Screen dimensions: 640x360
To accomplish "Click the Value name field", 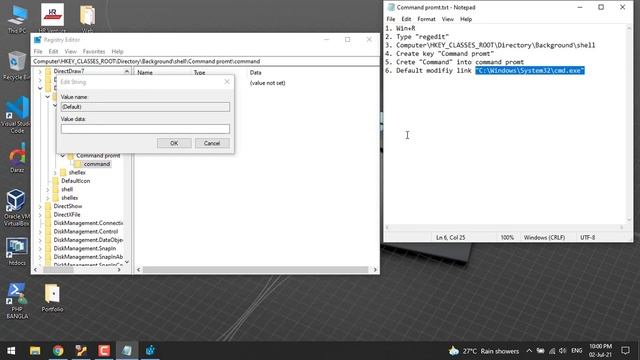I will click(145, 107).
